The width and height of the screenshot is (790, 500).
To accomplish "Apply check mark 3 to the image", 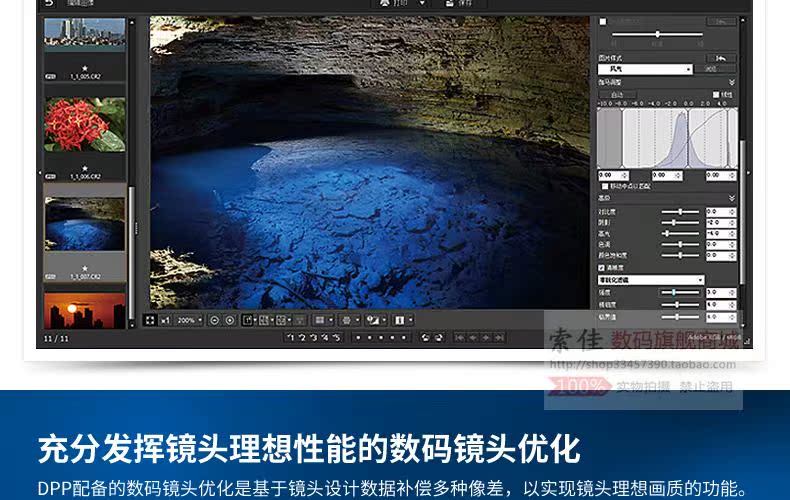I will tap(313, 338).
